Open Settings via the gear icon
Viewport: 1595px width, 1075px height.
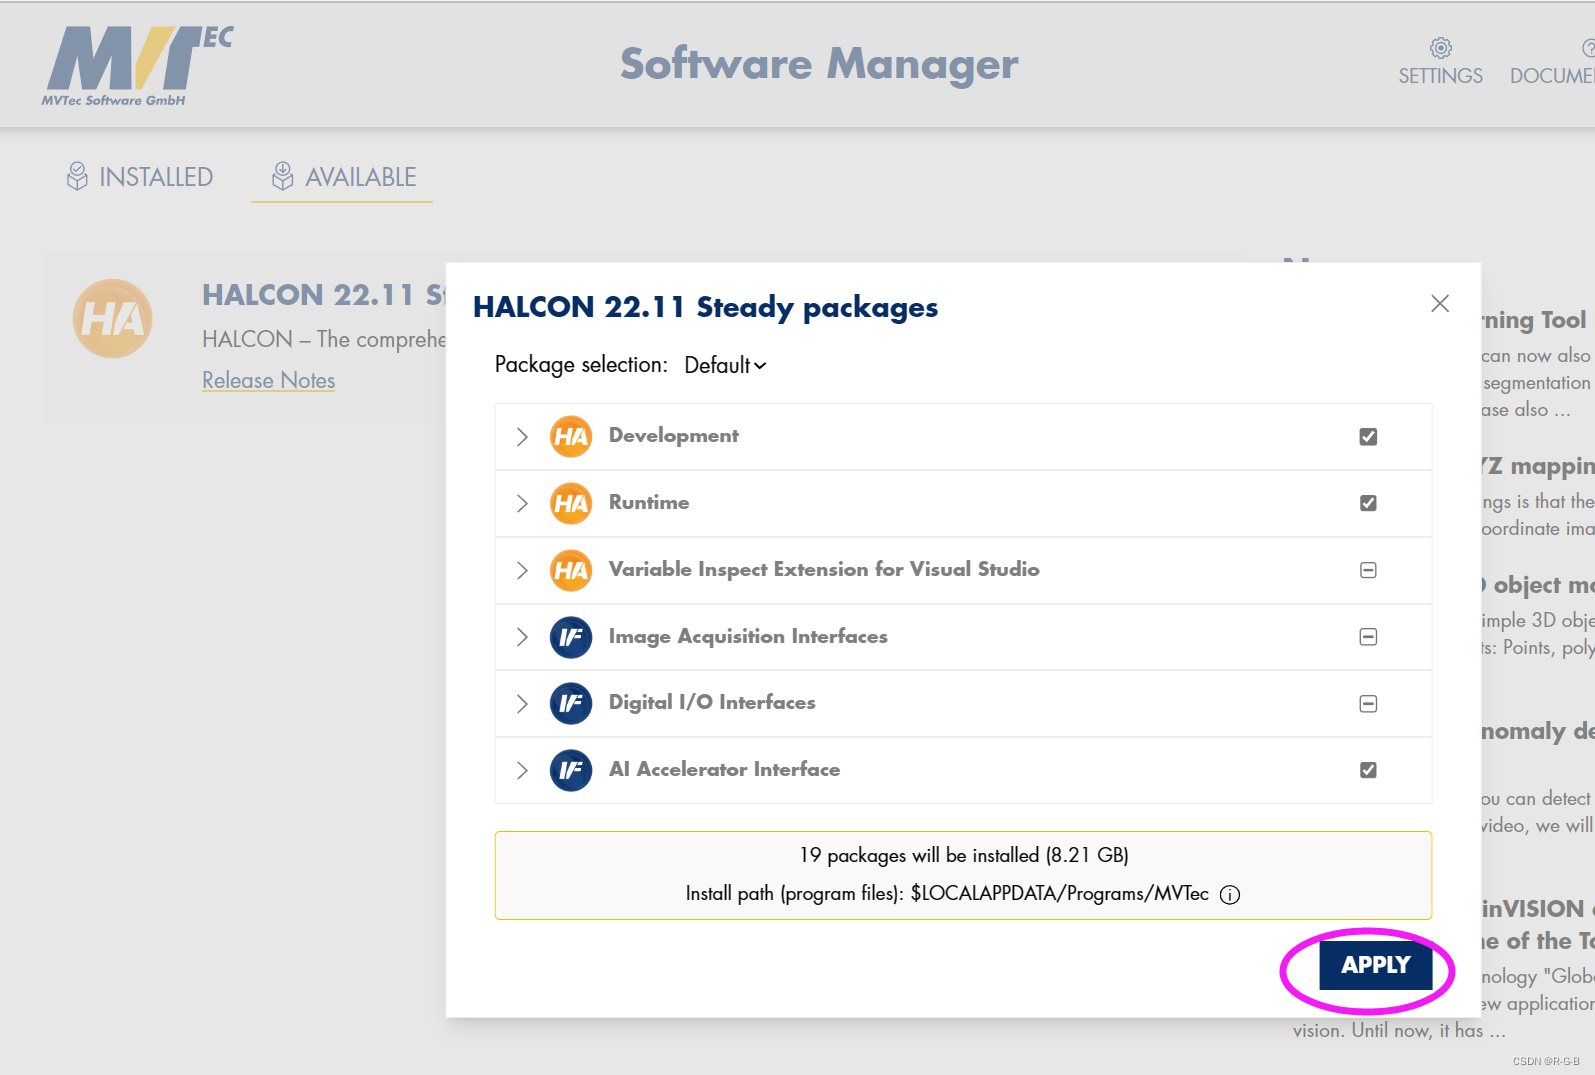[x=1440, y=48]
